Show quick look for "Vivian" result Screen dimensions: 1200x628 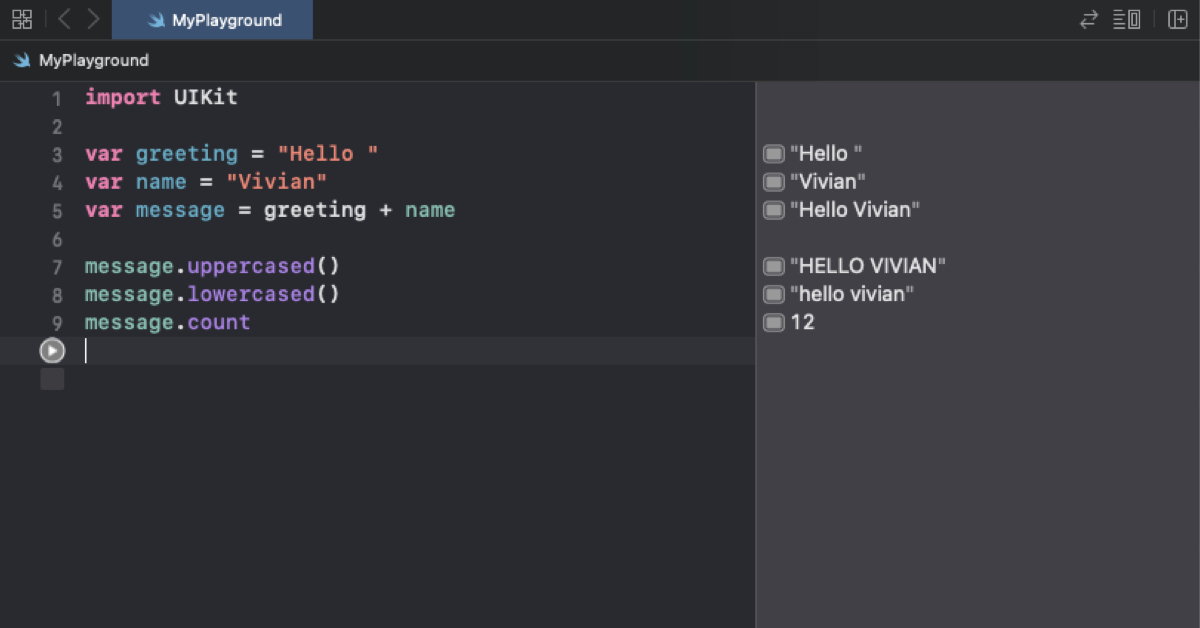(774, 182)
